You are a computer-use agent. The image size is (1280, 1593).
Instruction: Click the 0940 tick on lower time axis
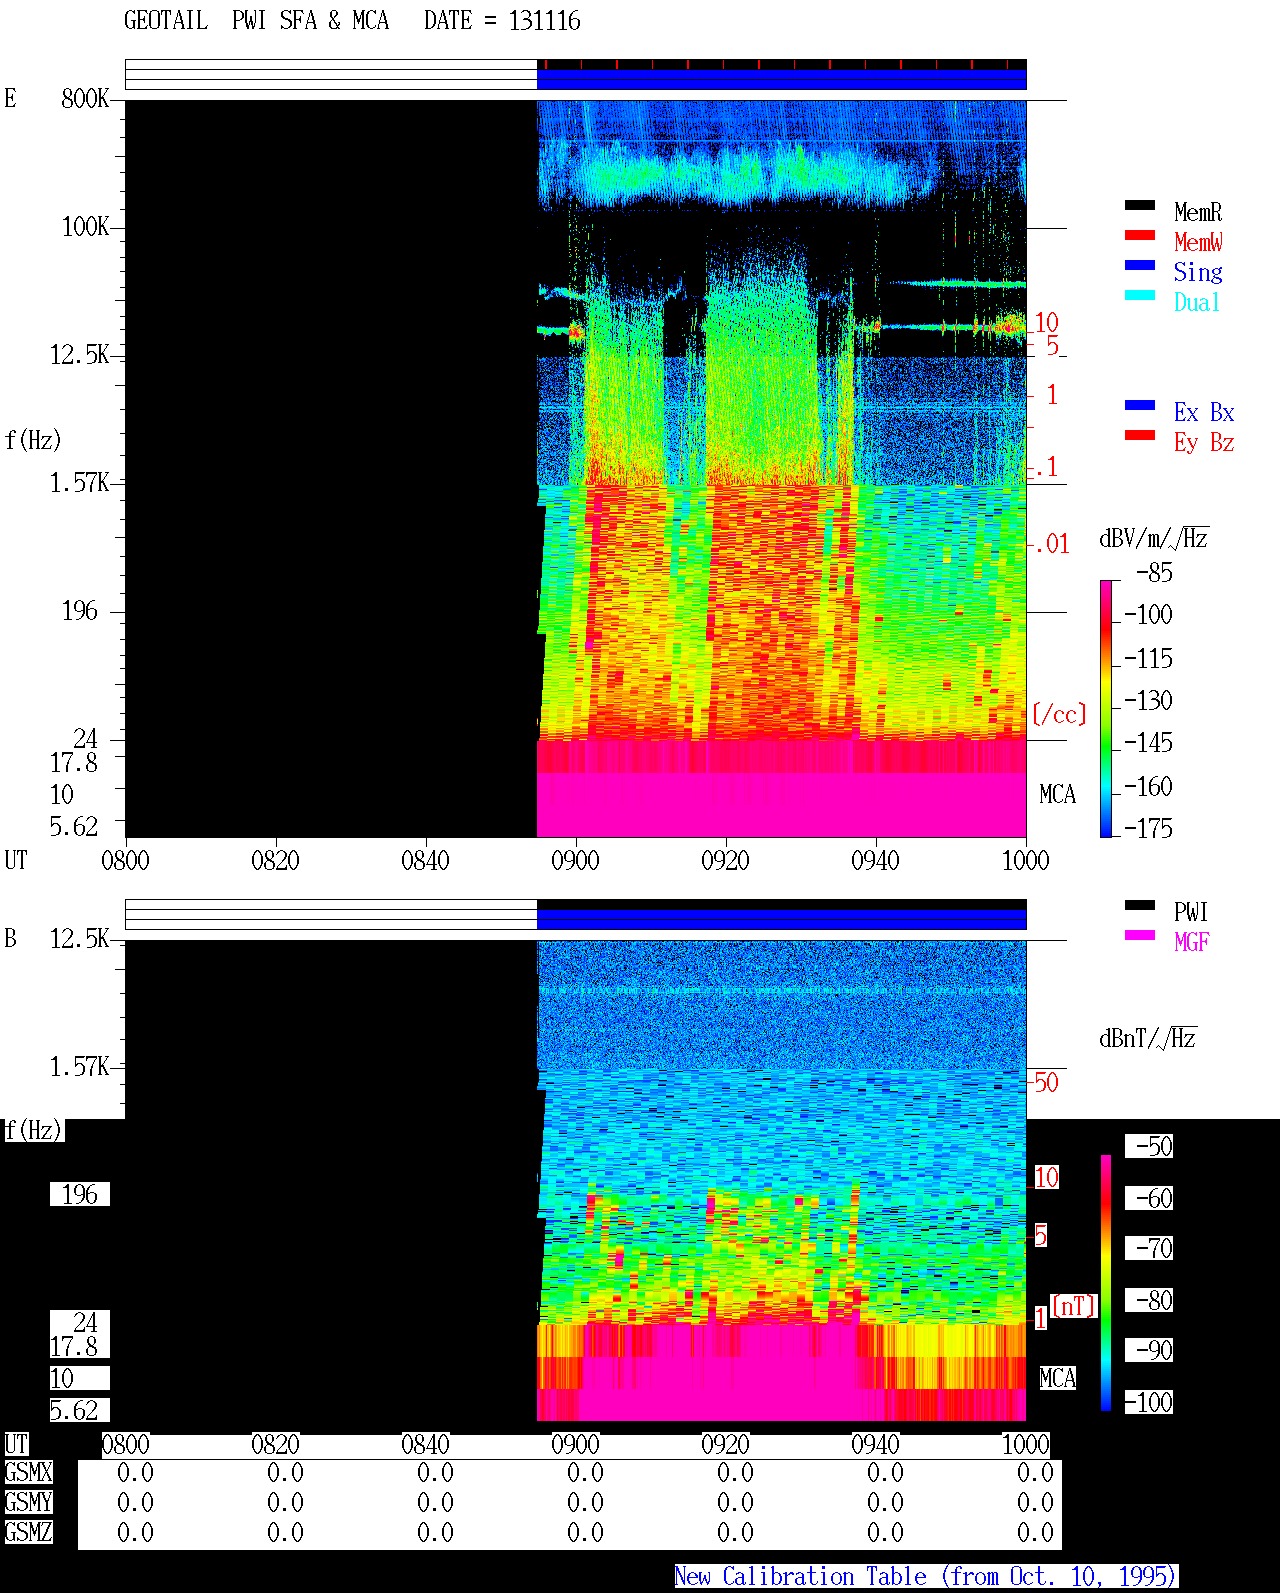coord(875,1444)
